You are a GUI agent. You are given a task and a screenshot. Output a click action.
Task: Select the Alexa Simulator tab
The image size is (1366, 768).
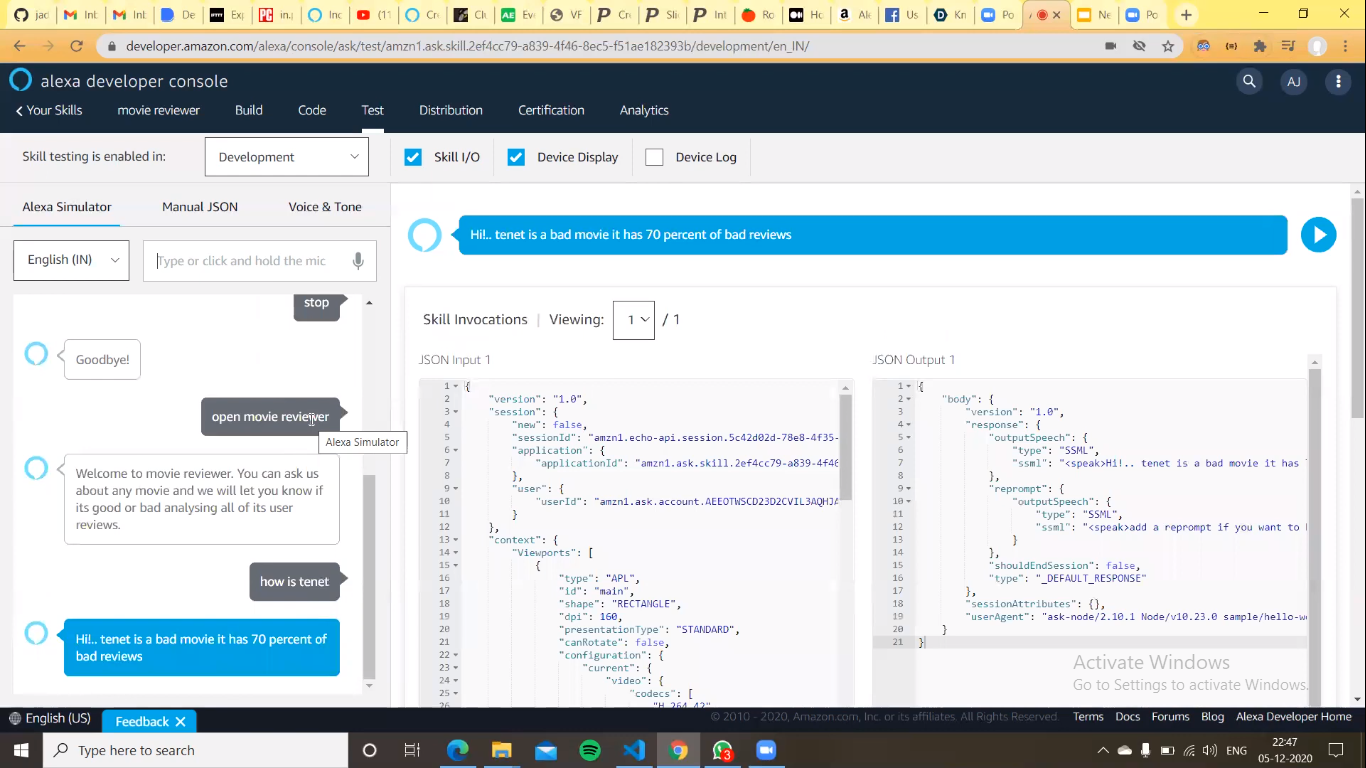[67, 207]
